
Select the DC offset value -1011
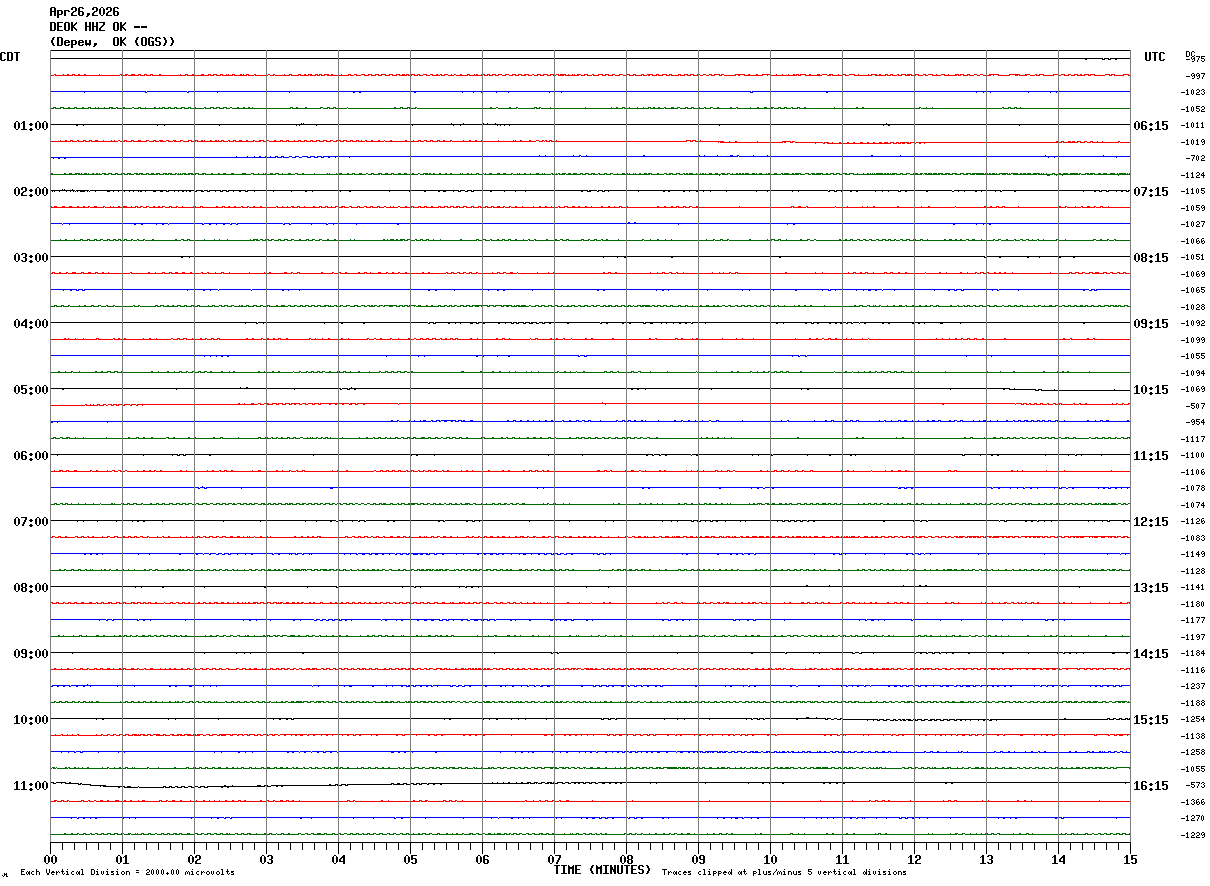click(x=1194, y=126)
